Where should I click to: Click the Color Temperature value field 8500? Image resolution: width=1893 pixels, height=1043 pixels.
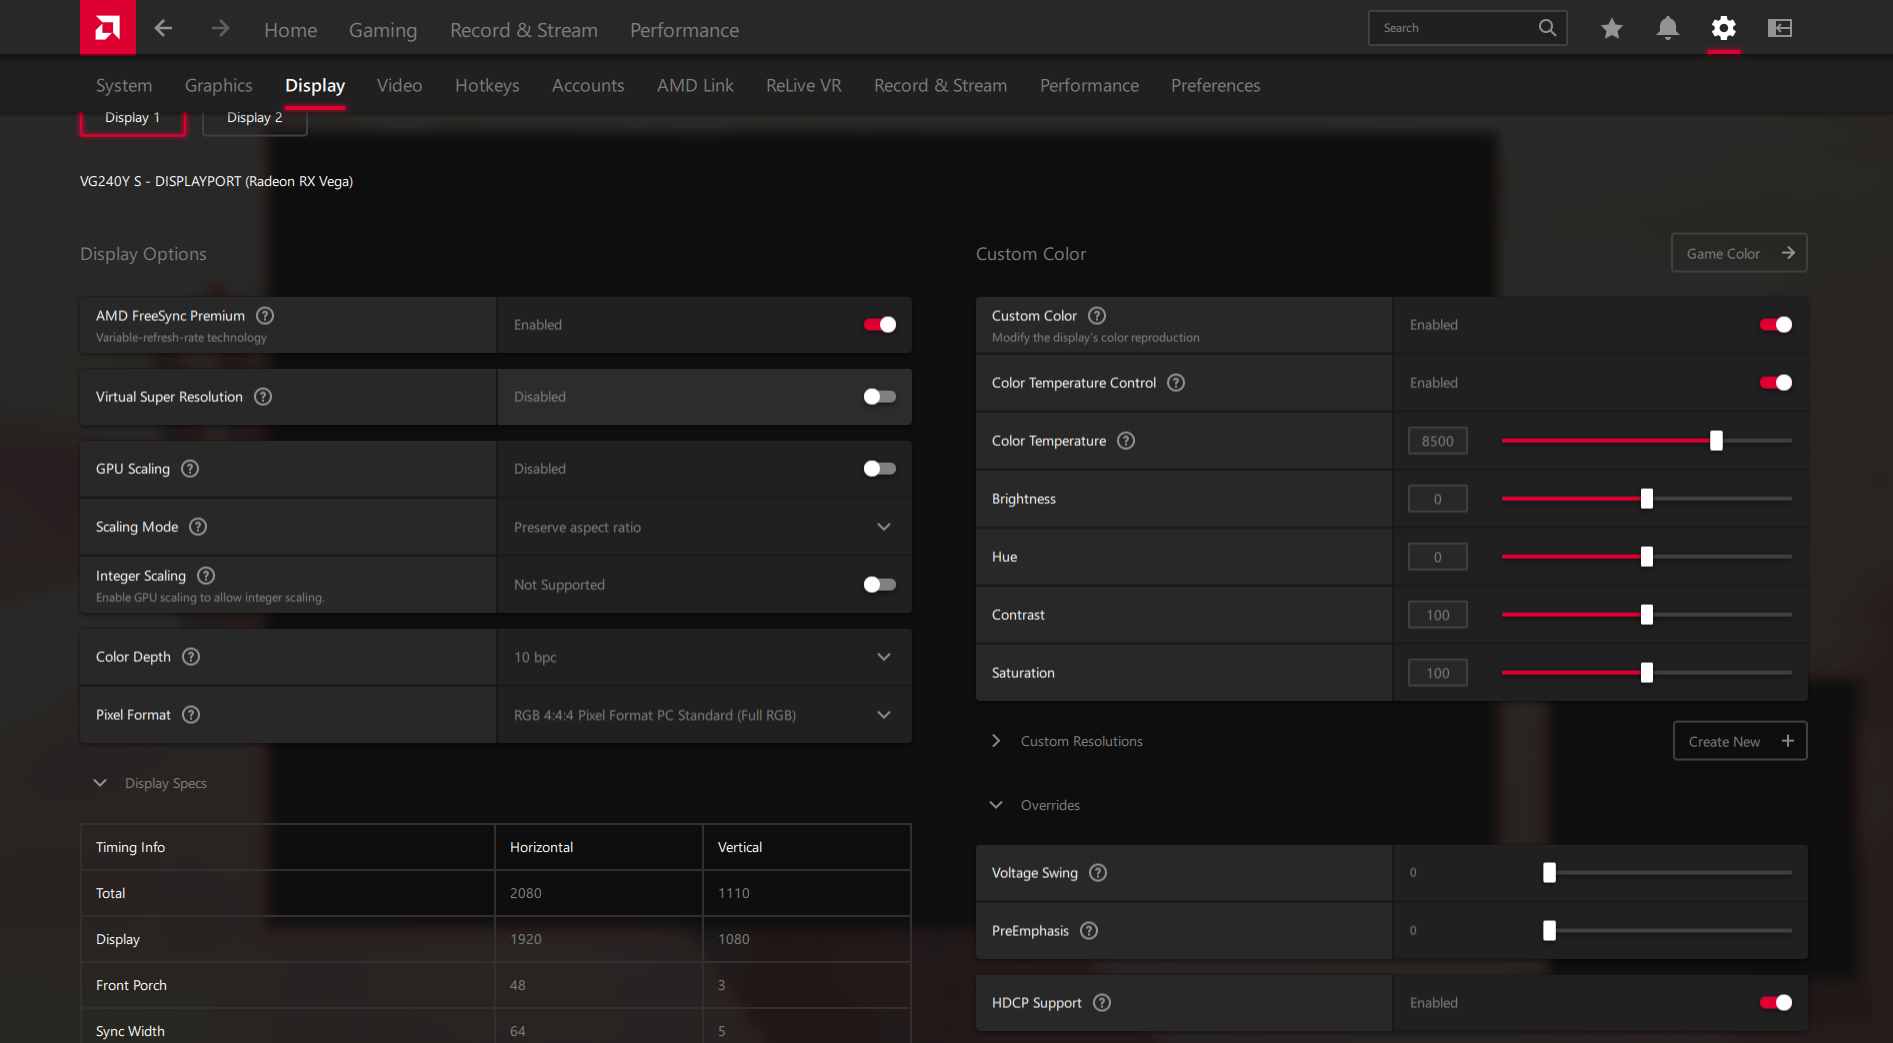tap(1437, 441)
